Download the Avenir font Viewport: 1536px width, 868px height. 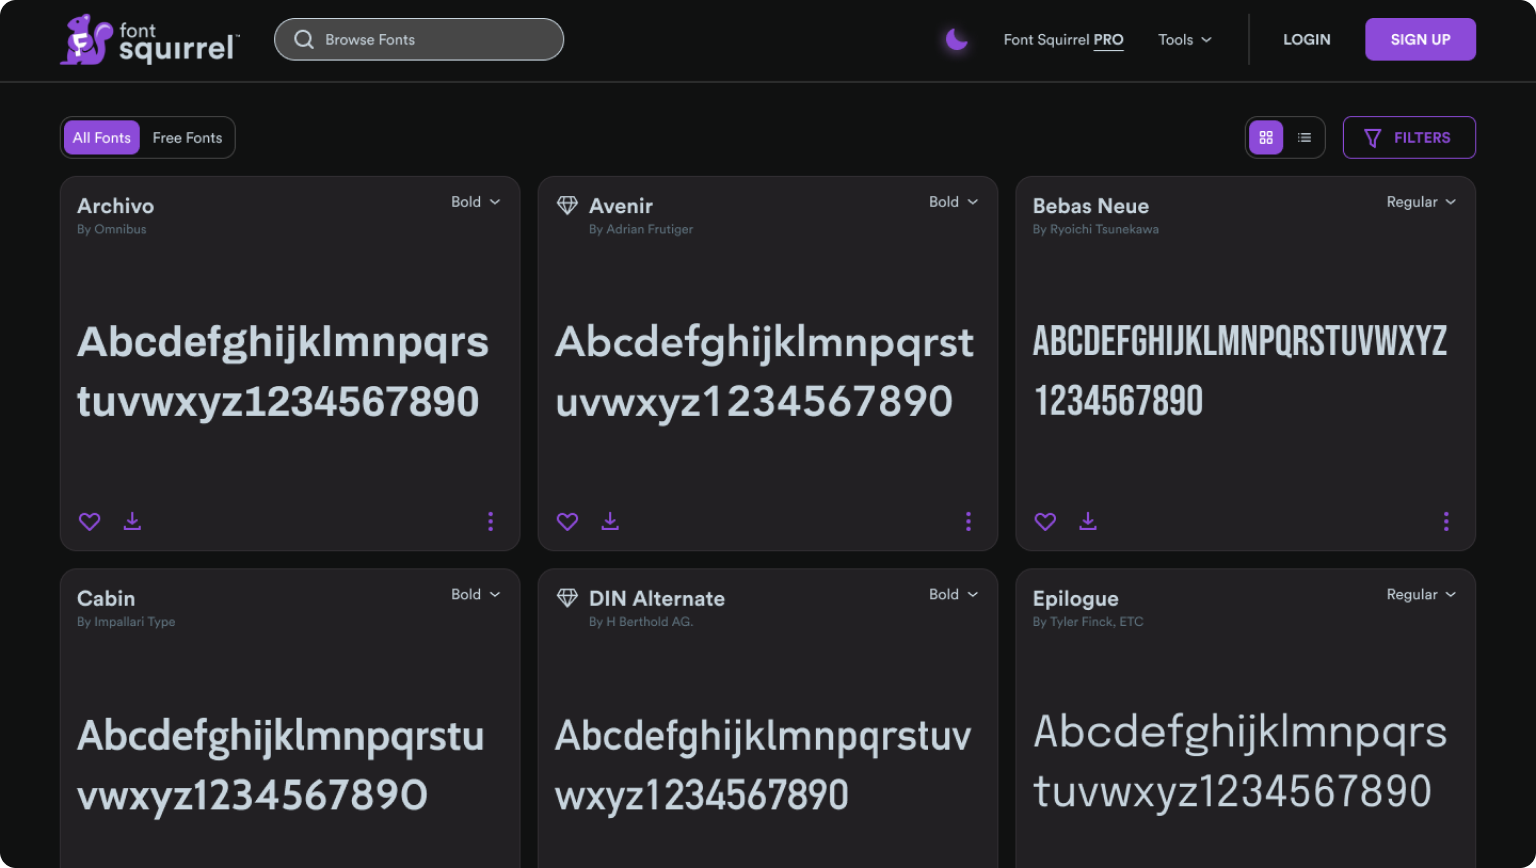click(610, 521)
